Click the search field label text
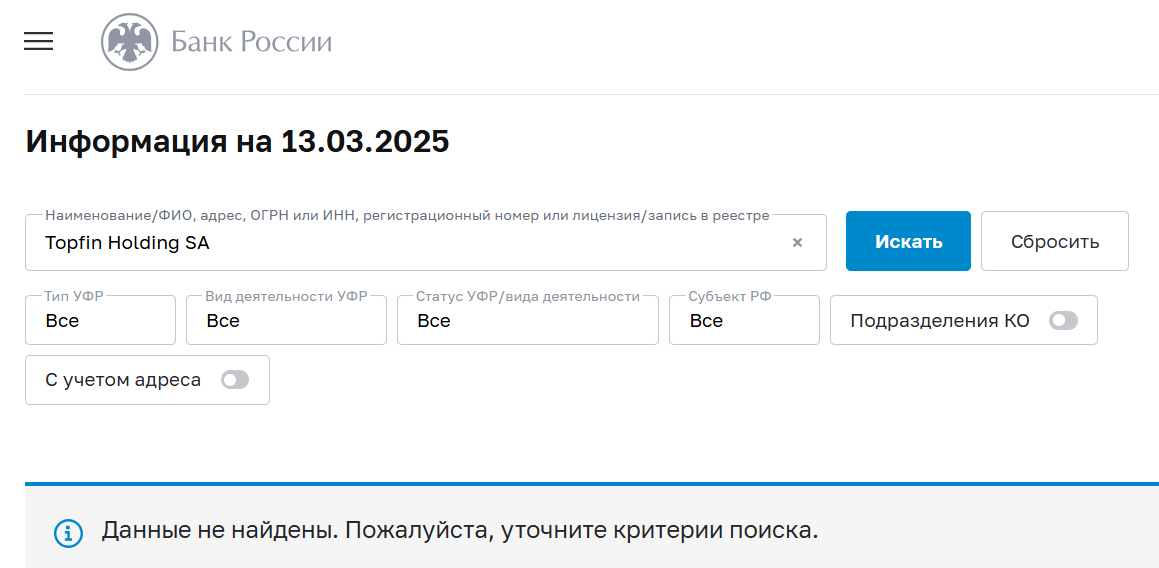Viewport: 1159px width, 568px height. click(407, 215)
